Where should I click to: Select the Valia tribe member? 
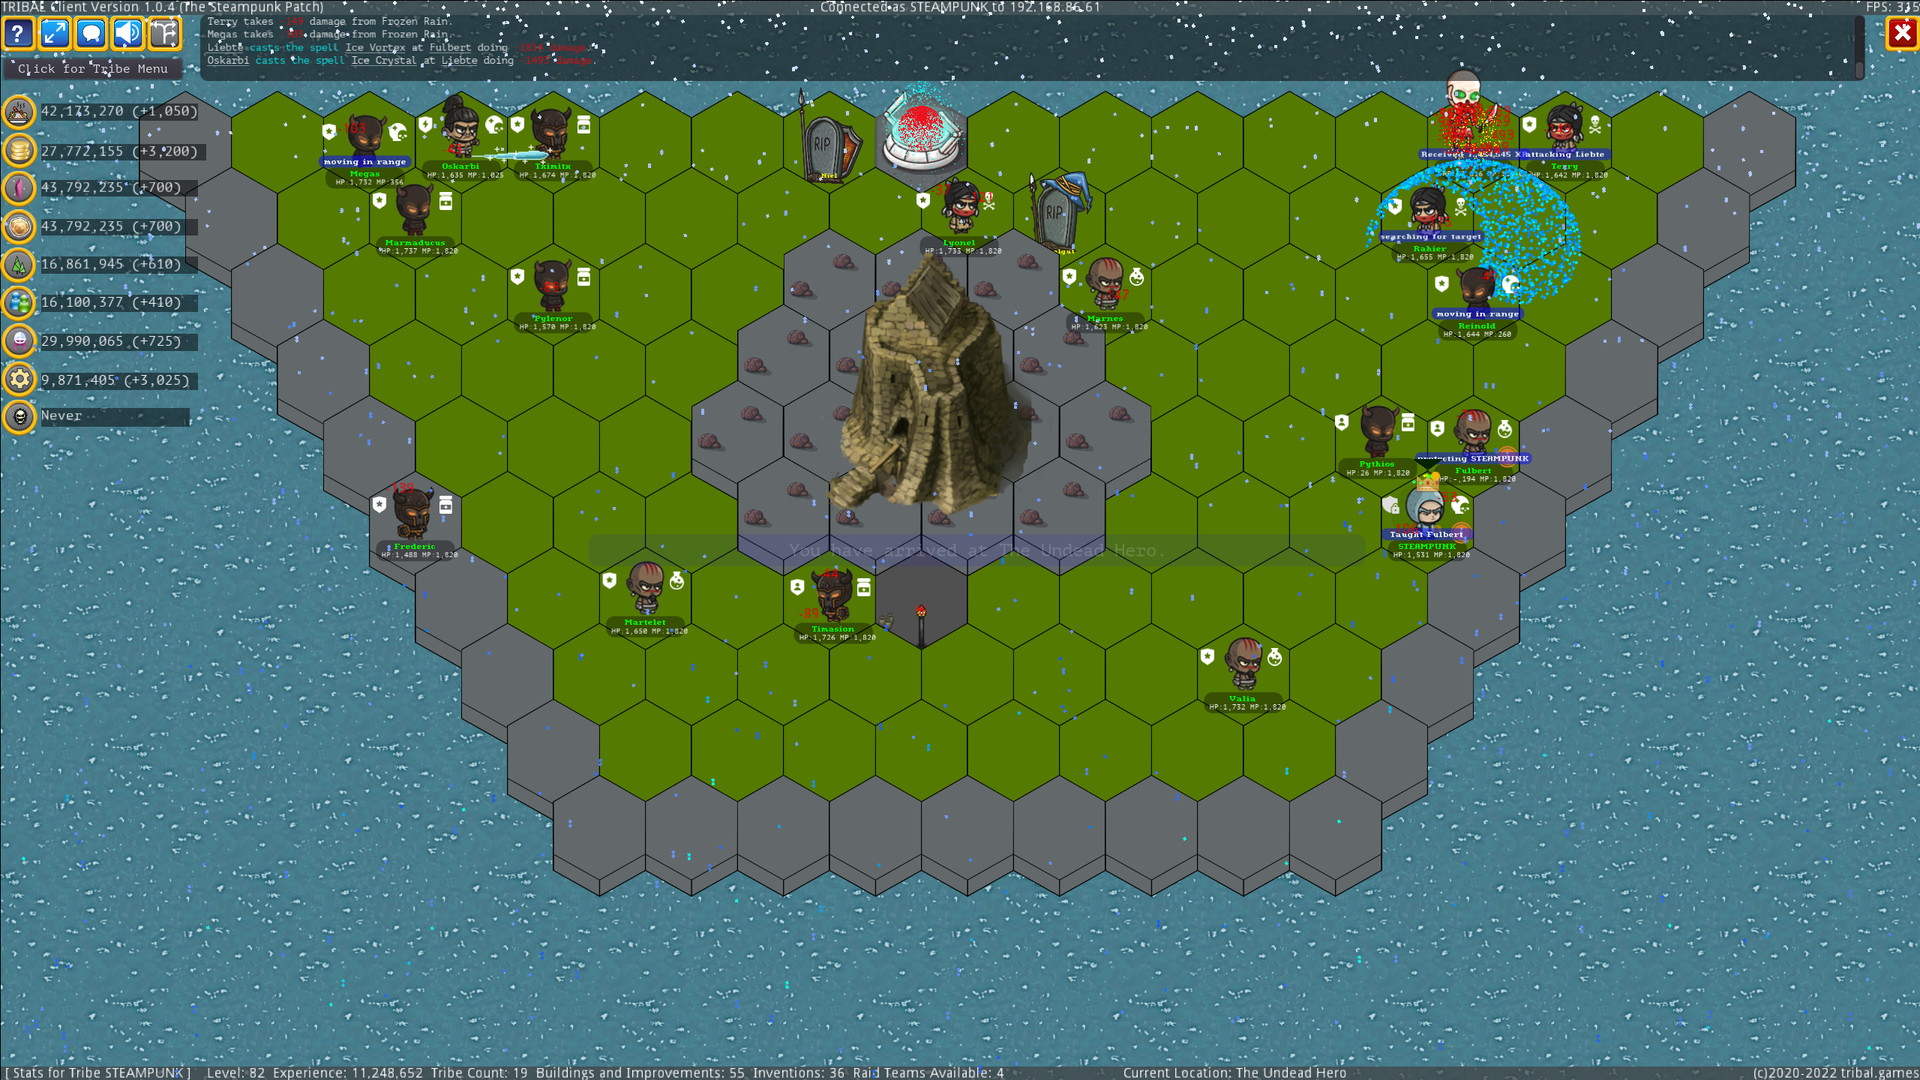click(x=1243, y=663)
